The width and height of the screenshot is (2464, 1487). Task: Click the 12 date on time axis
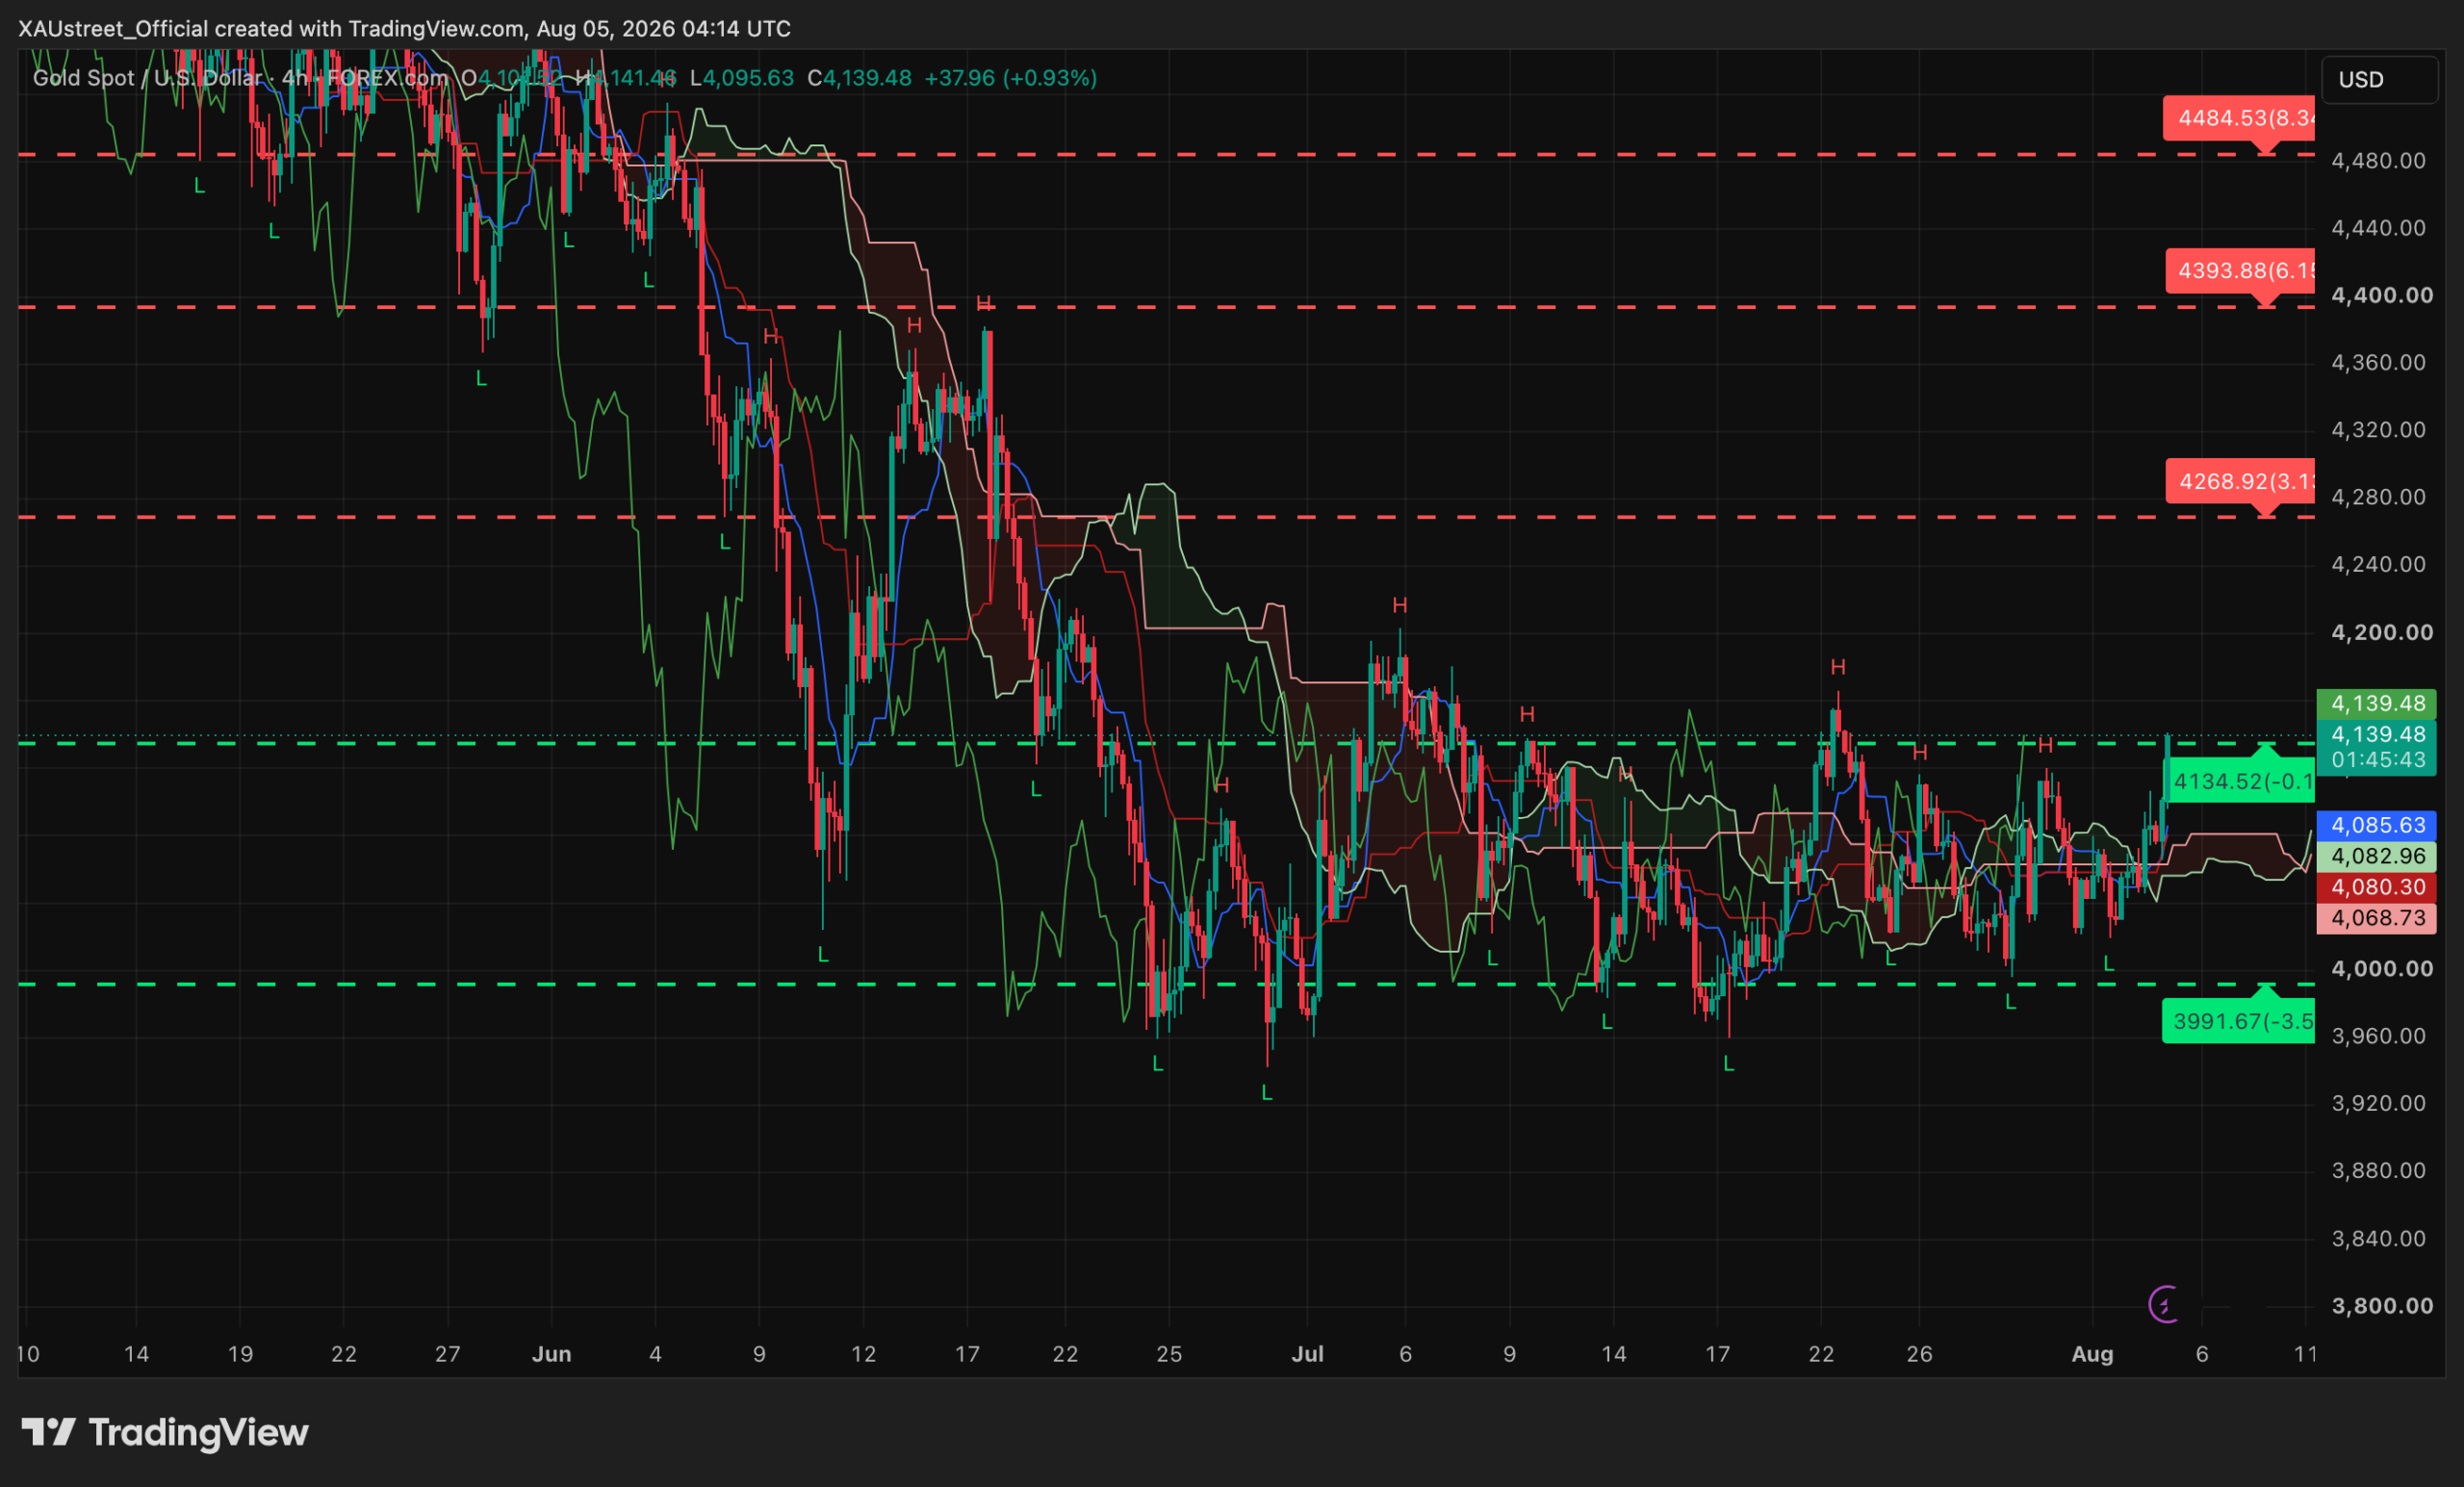coord(863,1354)
